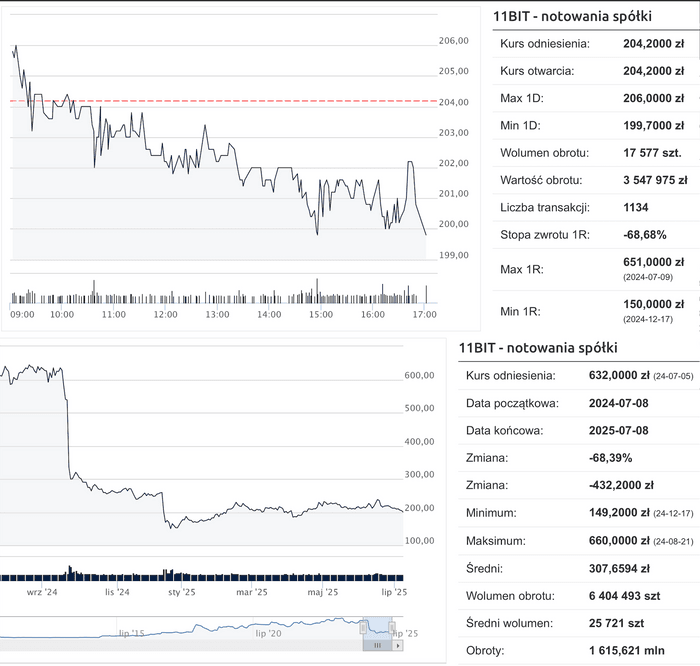700x666 pixels.
Task: Click the Min 1D value 199,7000 zł
Action: (654, 125)
